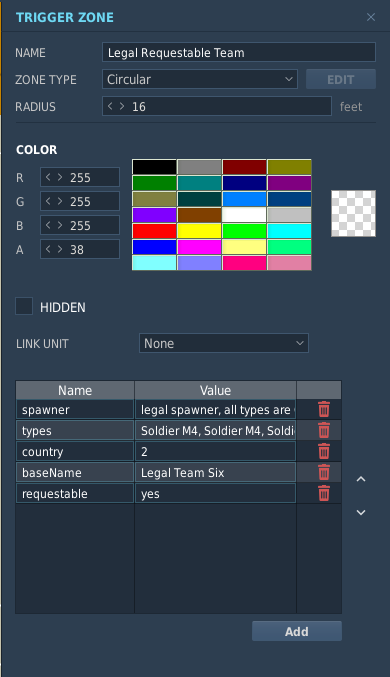This screenshot has height=677, width=390.
Task: Delete the requestable property row
Action: [x=324, y=493]
